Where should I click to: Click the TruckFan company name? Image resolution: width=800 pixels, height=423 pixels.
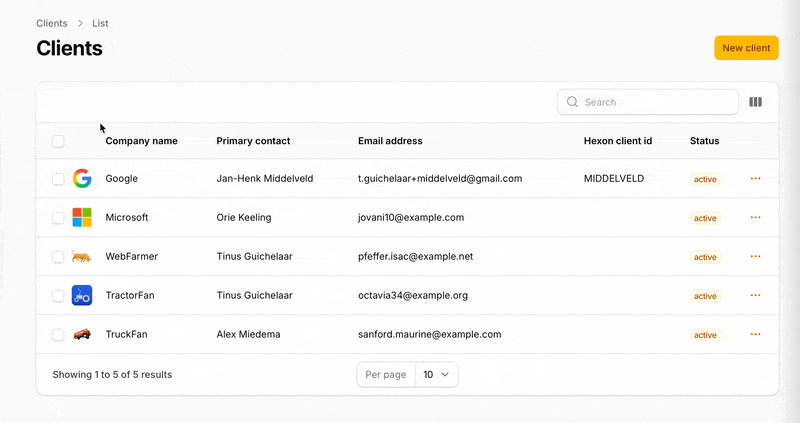[126, 334]
